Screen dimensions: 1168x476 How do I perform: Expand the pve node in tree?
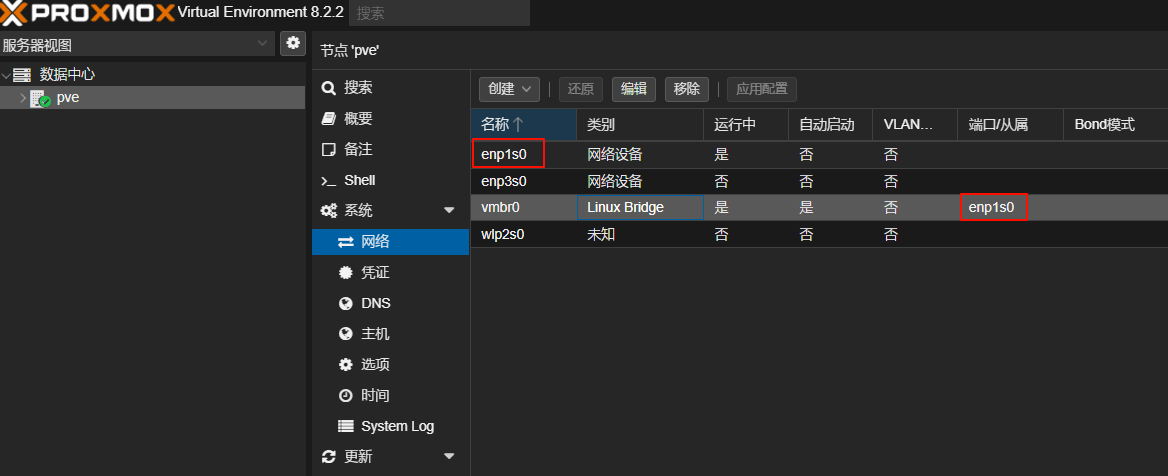23,98
